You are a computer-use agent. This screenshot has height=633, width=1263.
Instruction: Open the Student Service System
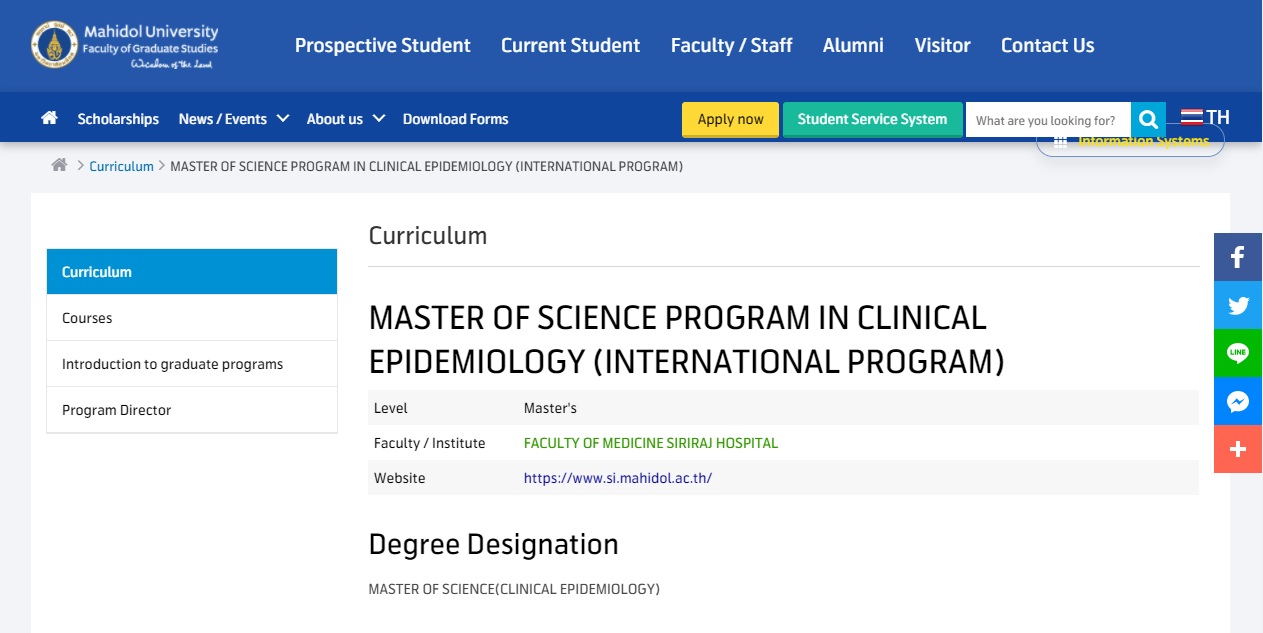(872, 119)
